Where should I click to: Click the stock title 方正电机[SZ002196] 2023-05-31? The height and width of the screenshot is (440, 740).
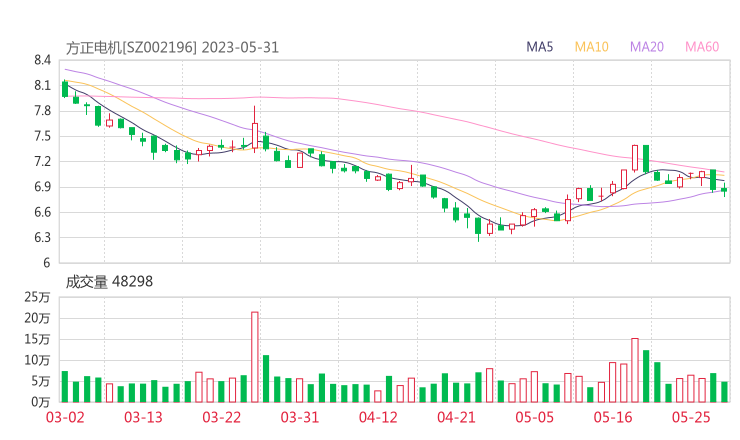172,48
